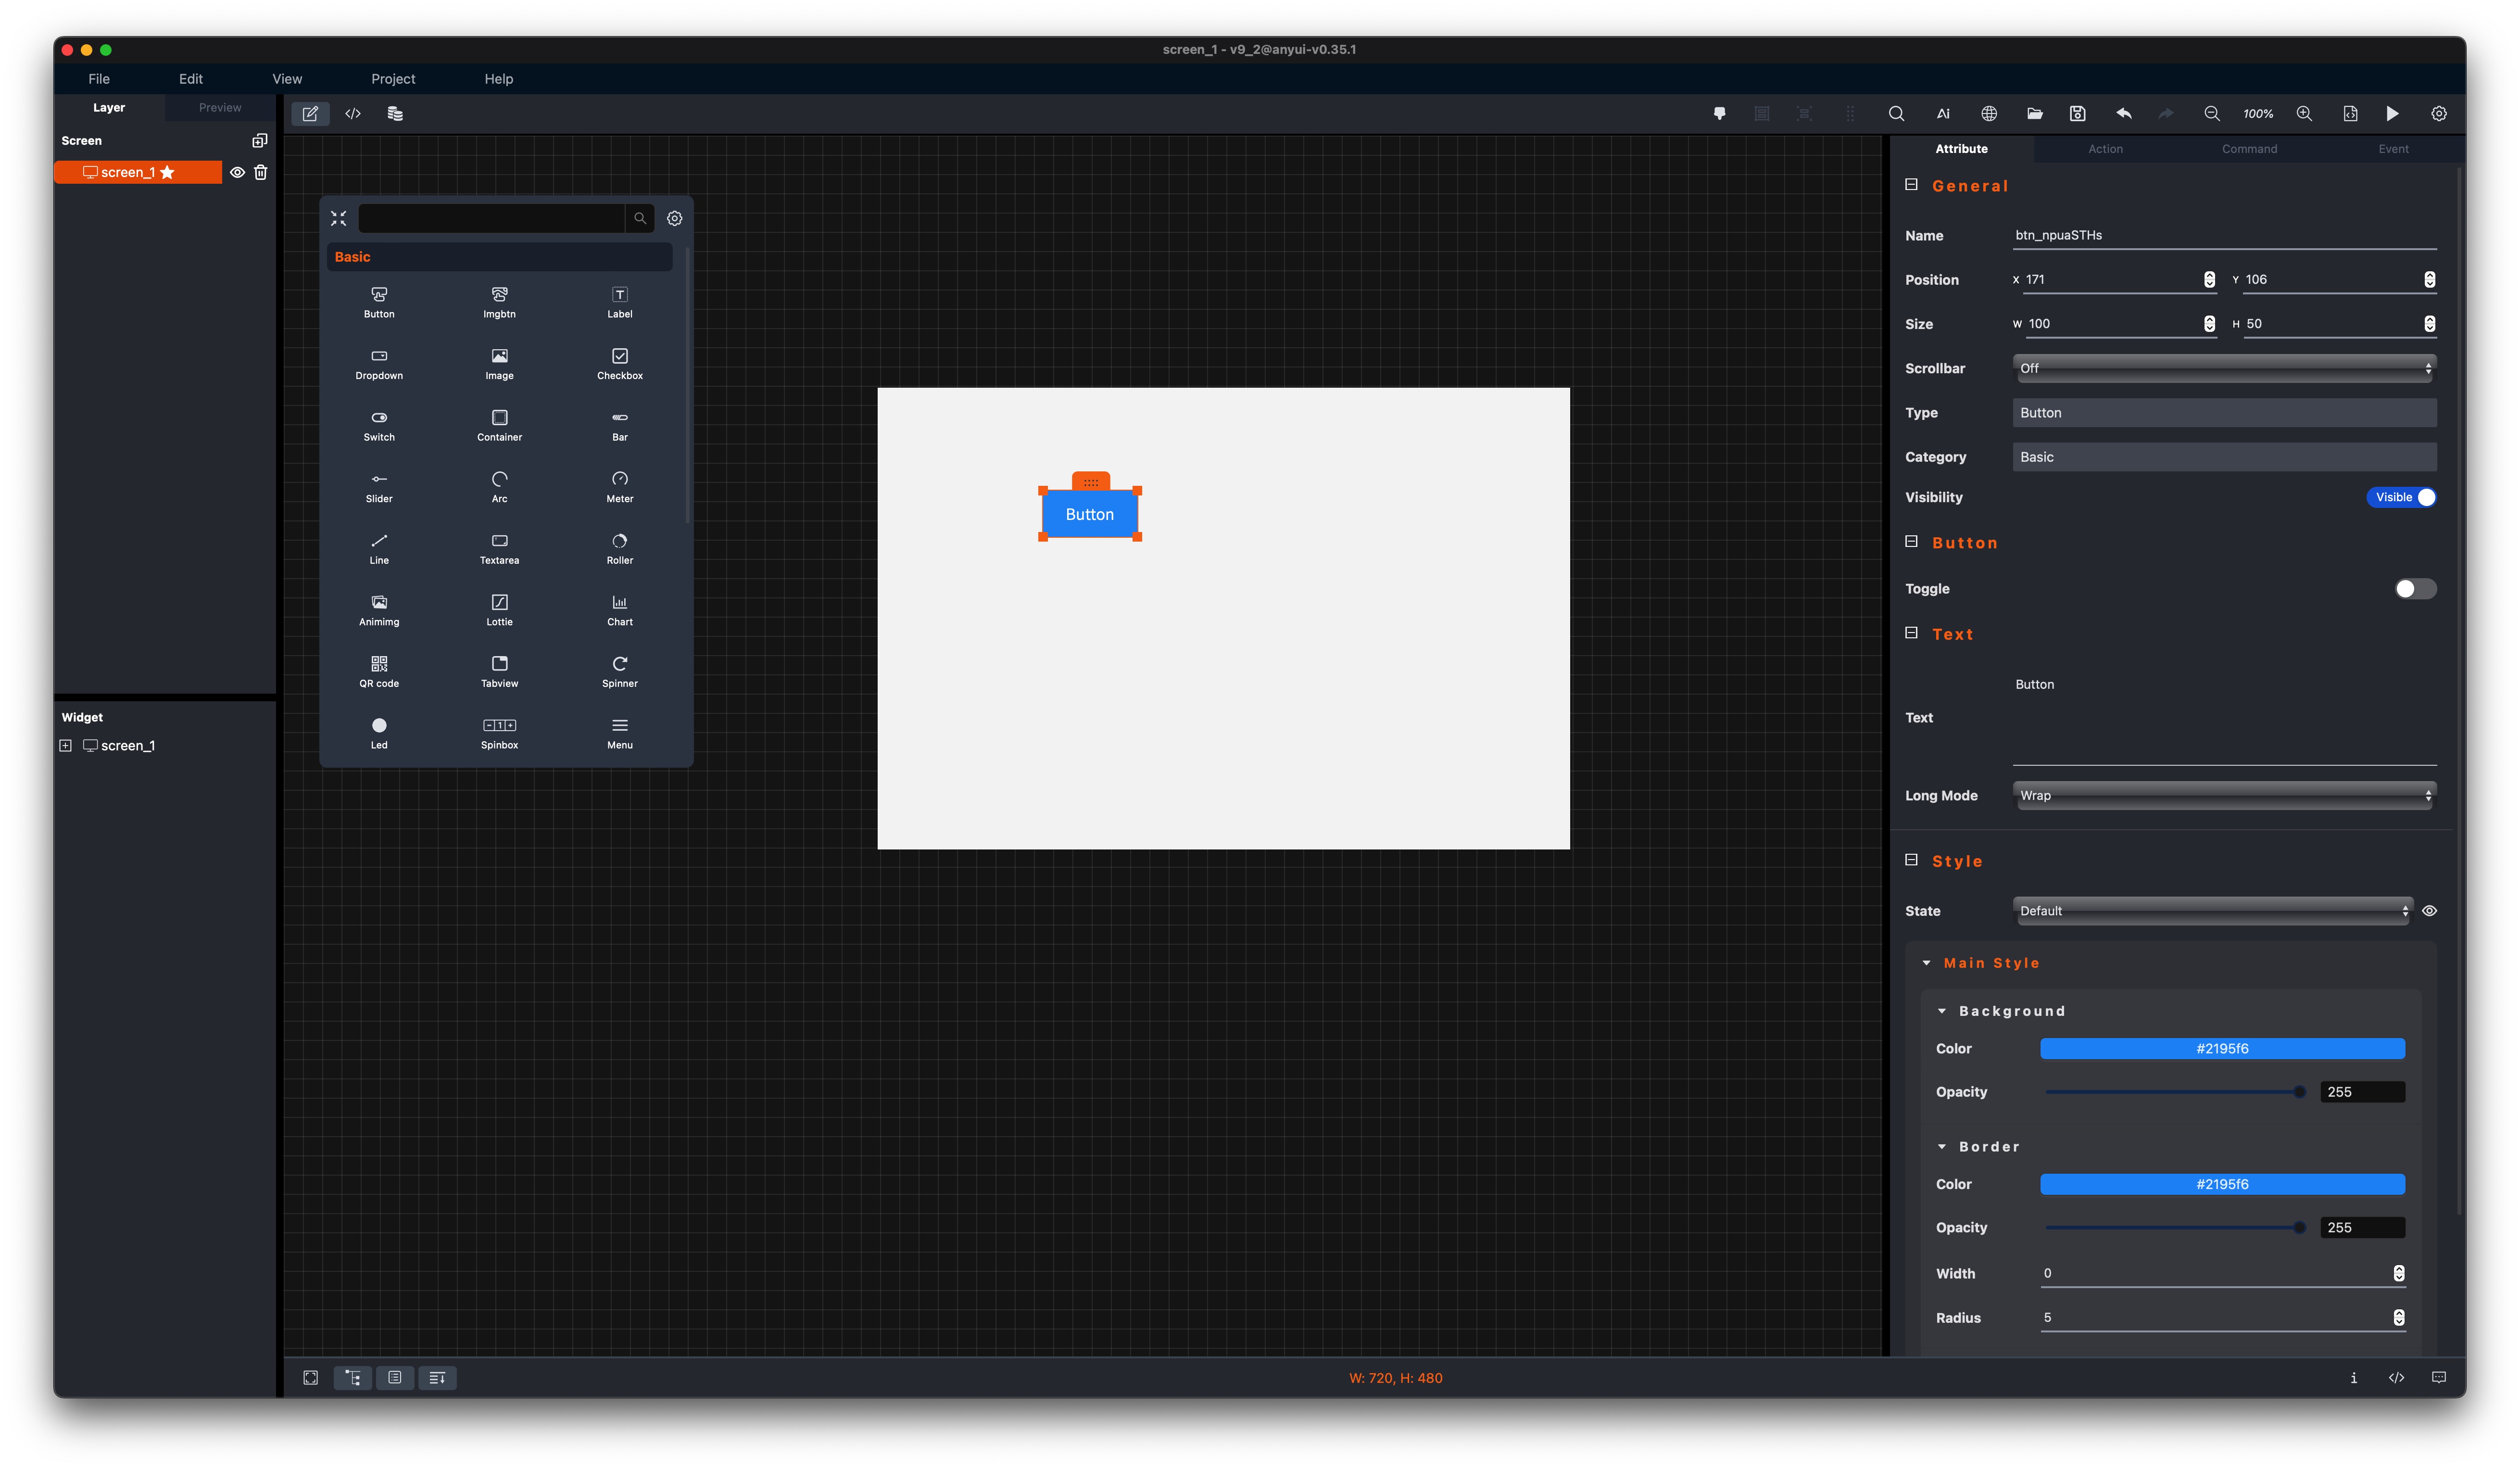Viewport: 2520px width, 1469px height.
Task: Click the Background color swatch #2195f6
Action: coord(2221,1049)
